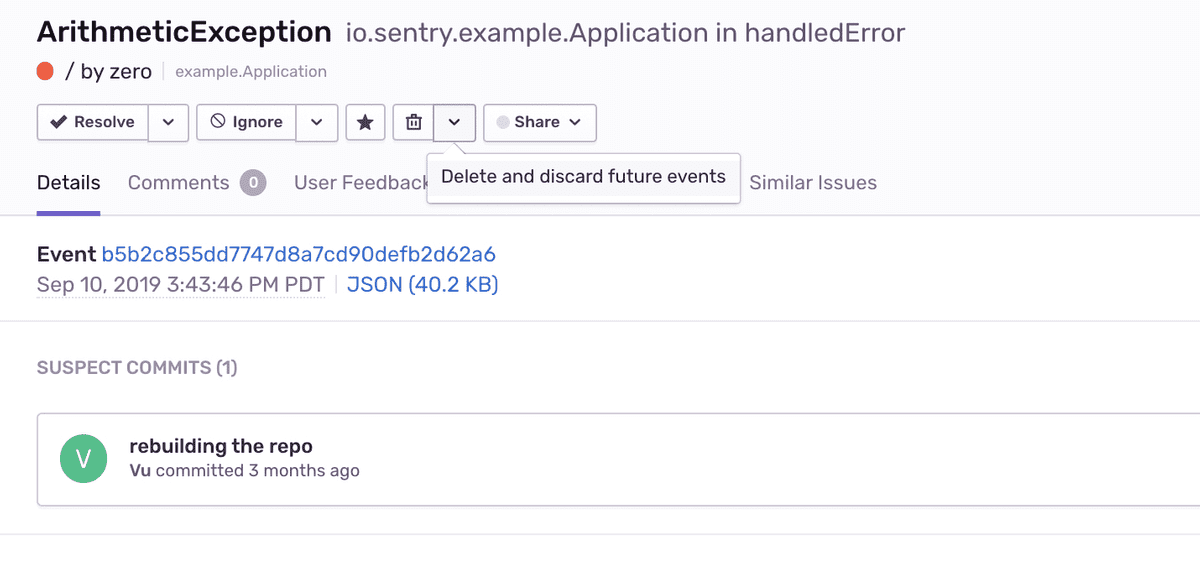
Task: Click the Sep 10, 2019 timestamp
Action: pyautogui.click(x=181, y=285)
